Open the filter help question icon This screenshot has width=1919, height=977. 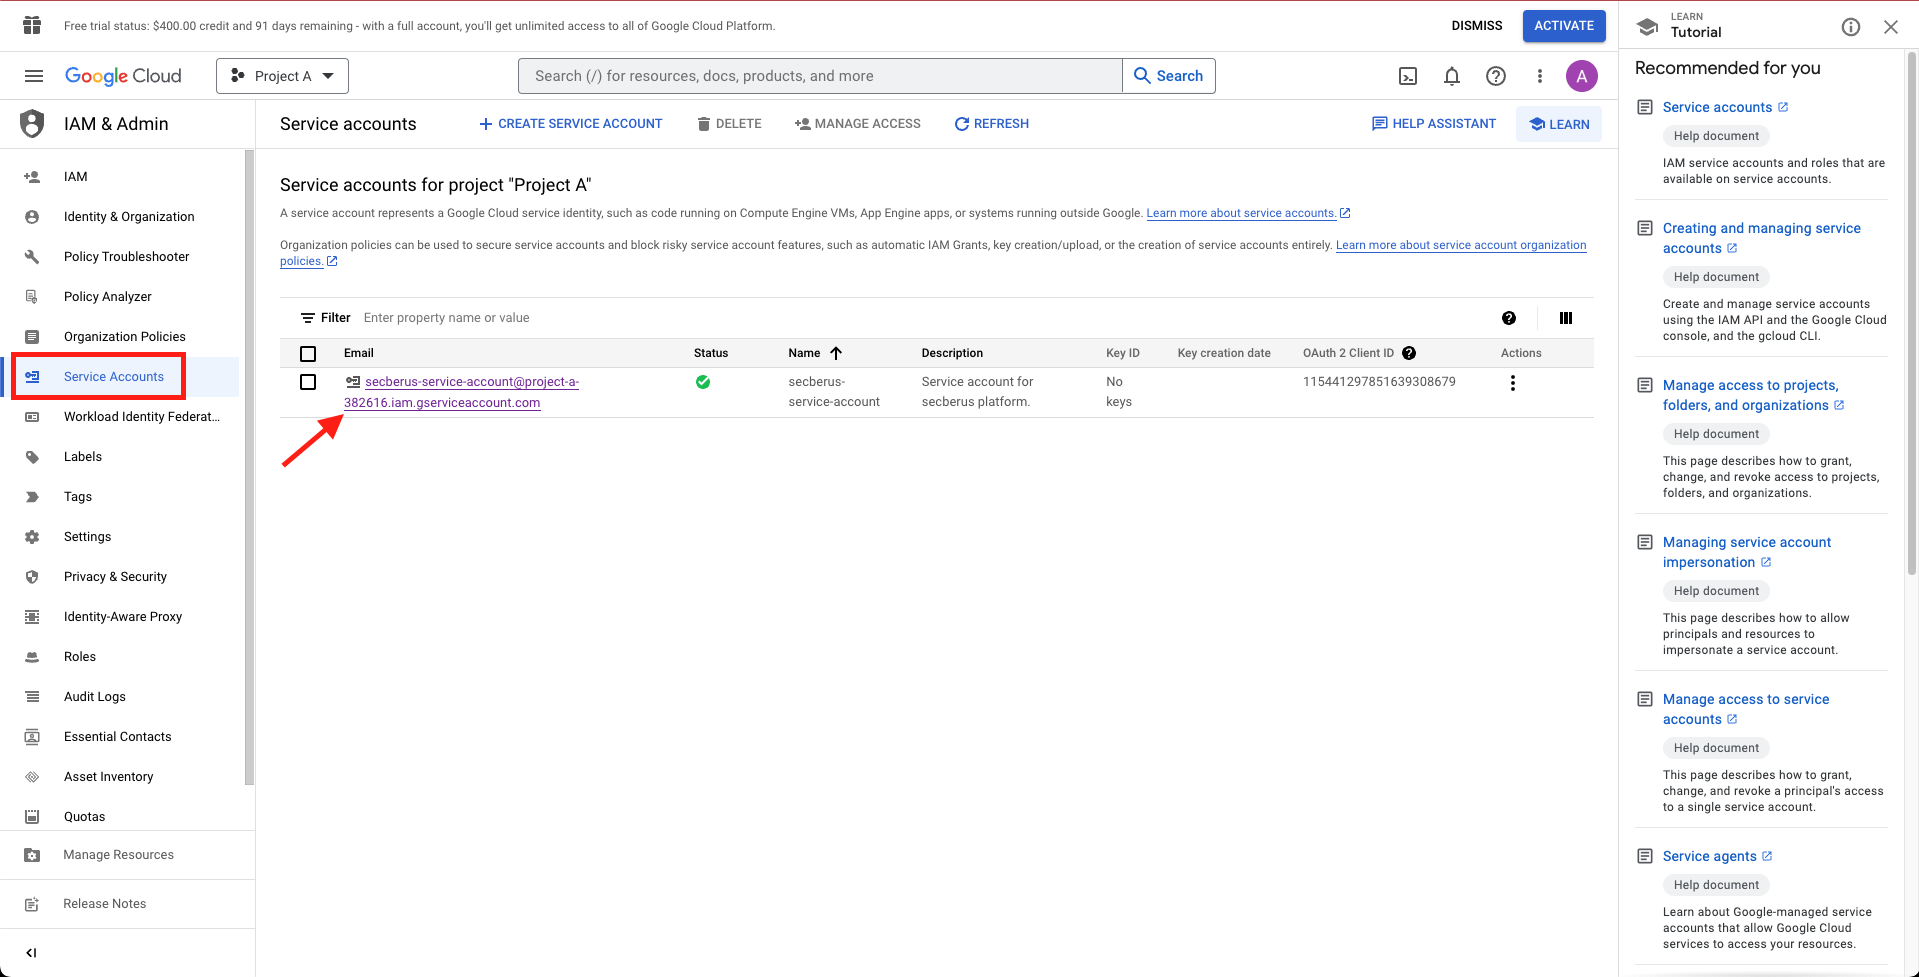pyautogui.click(x=1509, y=318)
